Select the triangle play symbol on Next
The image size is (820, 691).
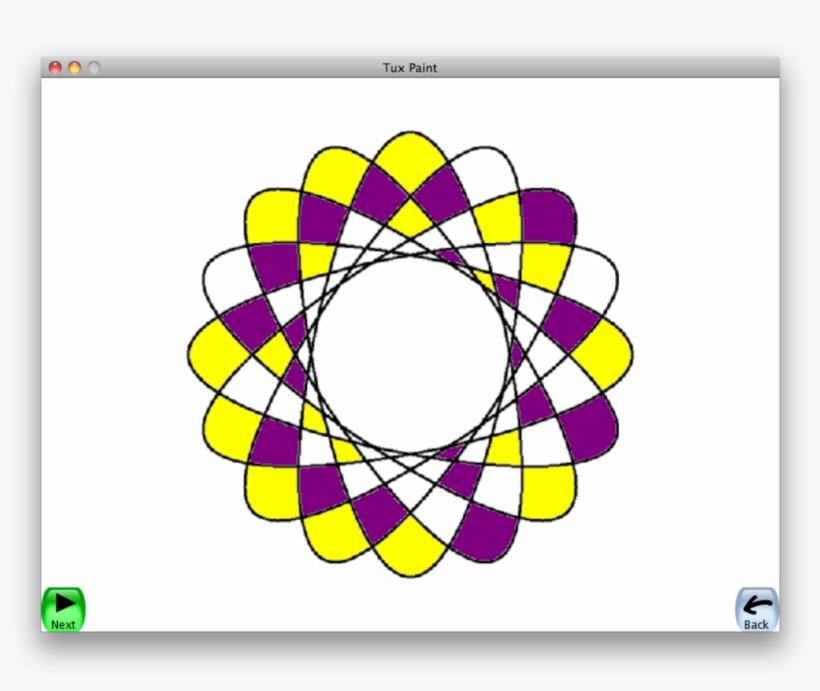(63, 603)
